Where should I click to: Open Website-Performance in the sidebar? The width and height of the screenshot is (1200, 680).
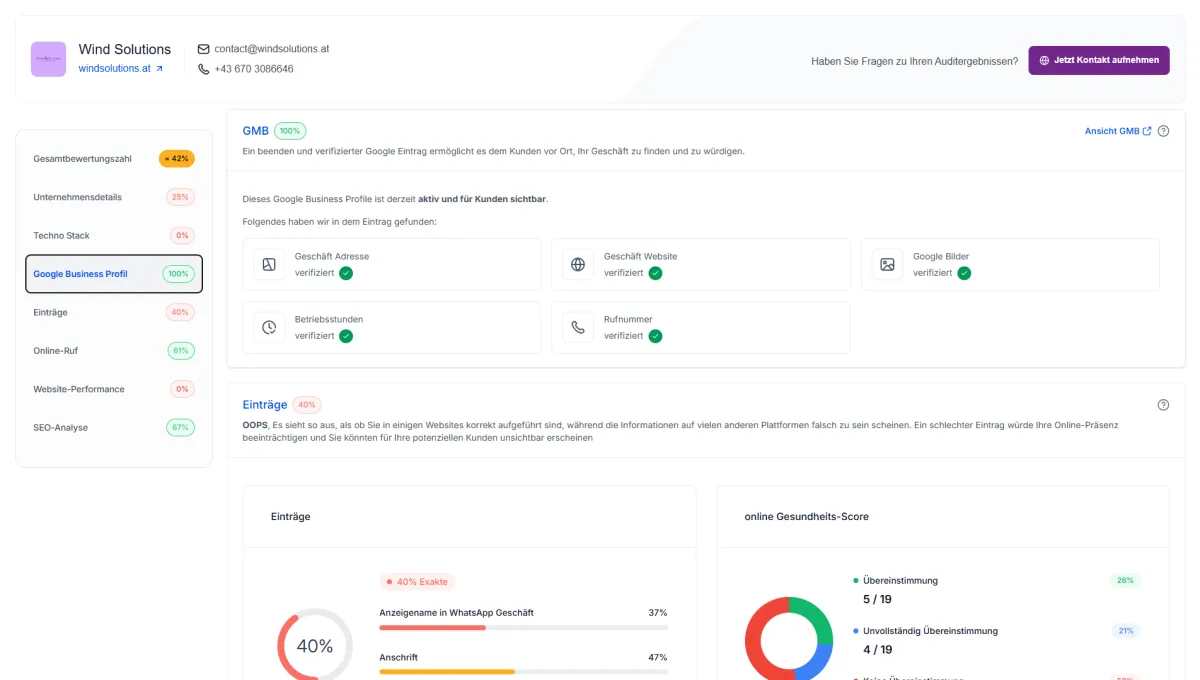pos(114,389)
